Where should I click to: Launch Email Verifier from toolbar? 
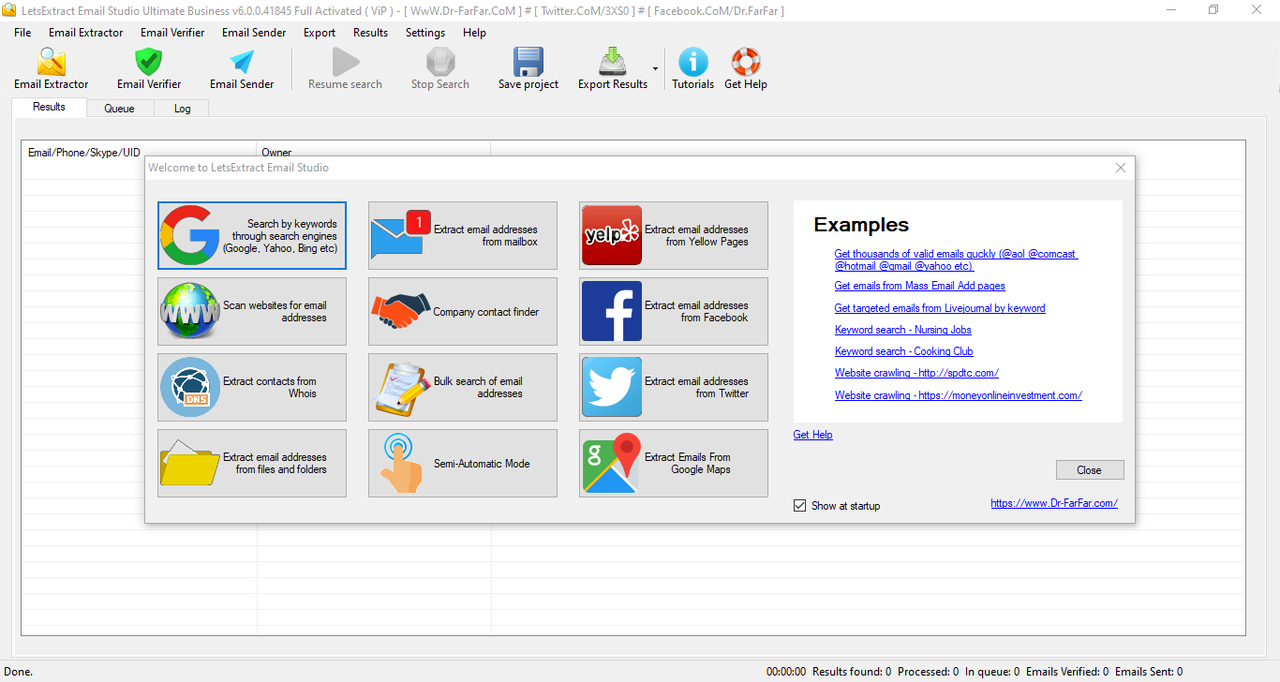[x=149, y=69]
